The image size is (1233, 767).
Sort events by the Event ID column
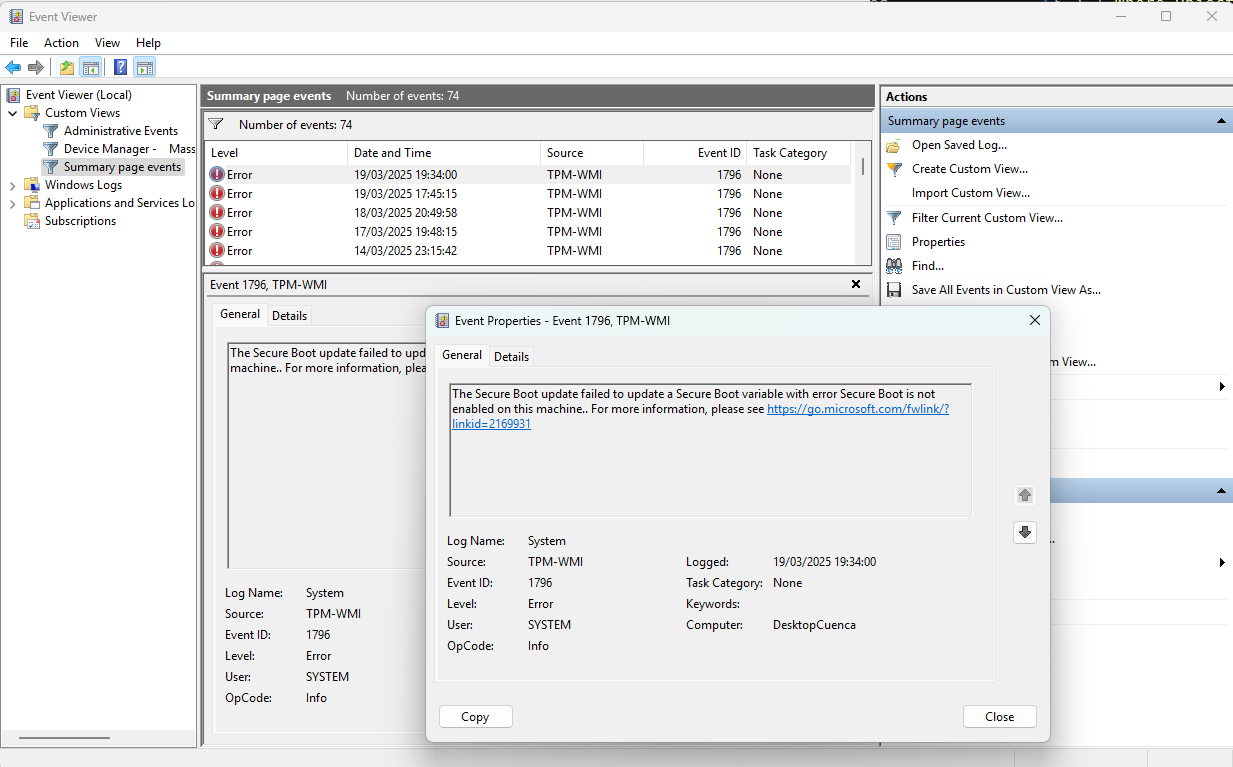coord(695,153)
